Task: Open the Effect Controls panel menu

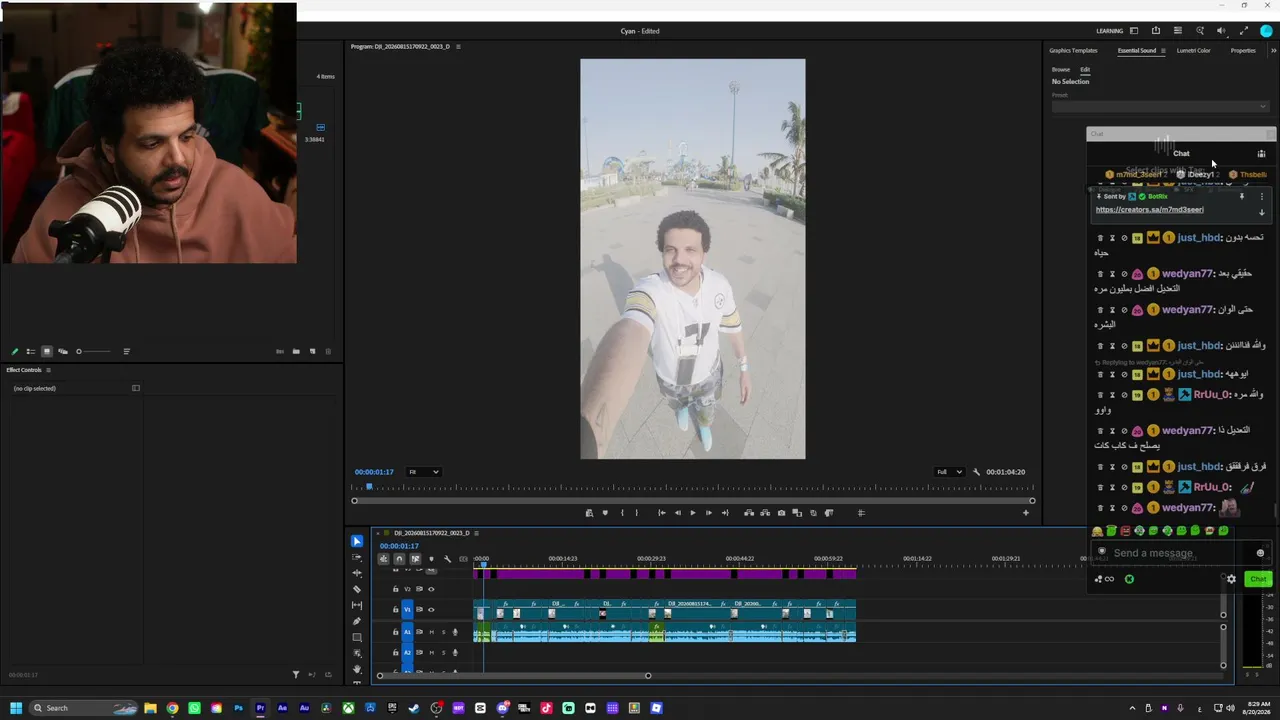Action: [x=48, y=370]
